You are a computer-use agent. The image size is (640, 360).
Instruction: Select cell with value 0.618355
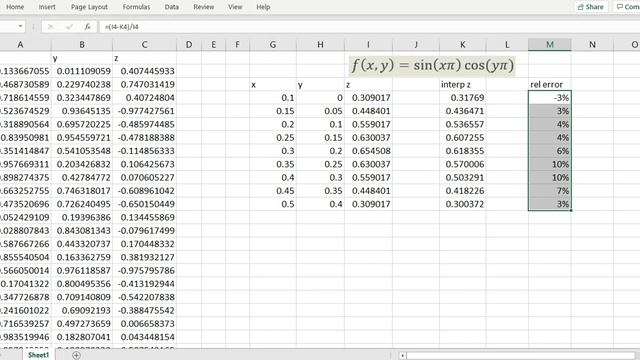click(x=462, y=151)
